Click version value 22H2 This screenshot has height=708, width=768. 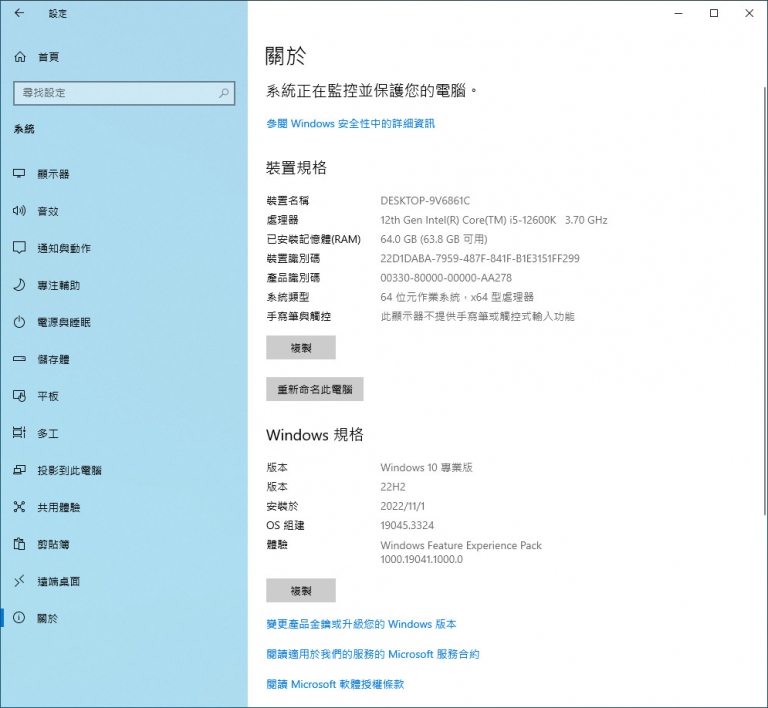tap(393, 487)
